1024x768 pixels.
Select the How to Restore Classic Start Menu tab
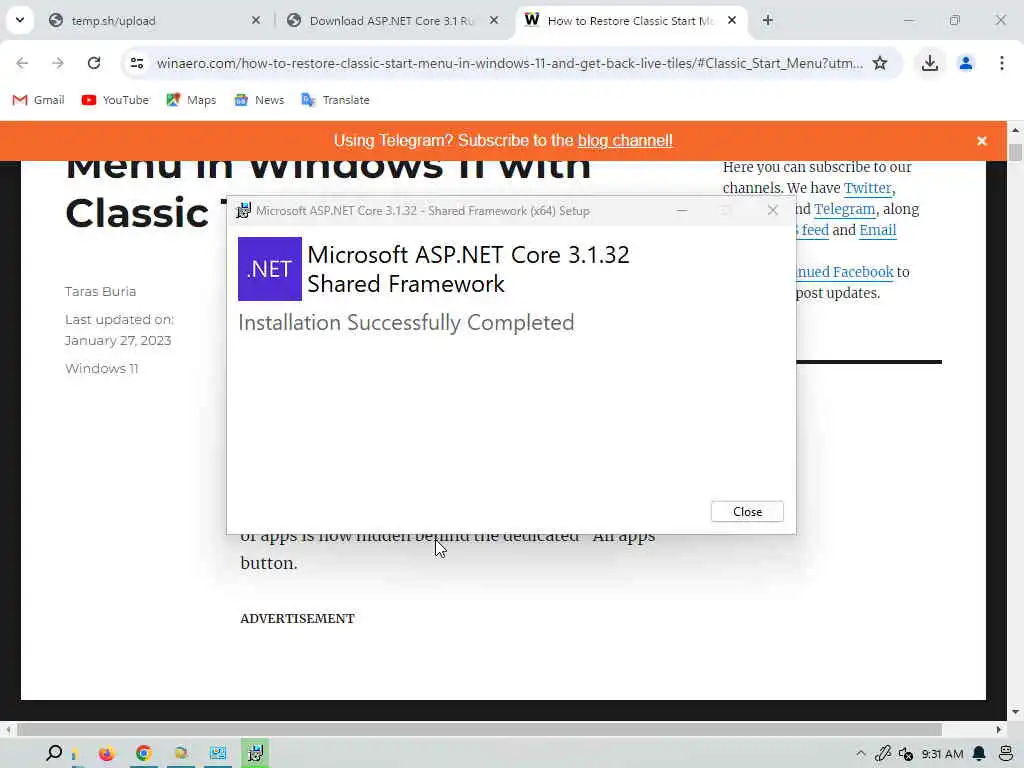click(x=630, y=21)
